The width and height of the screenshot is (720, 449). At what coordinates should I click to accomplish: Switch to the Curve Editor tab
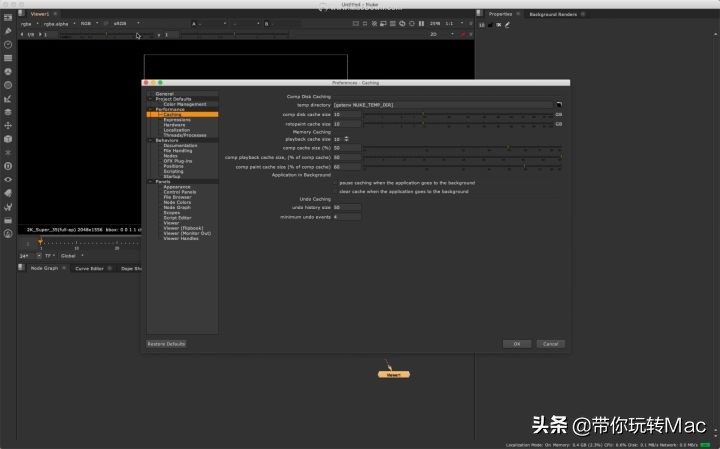[x=89, y=269]
